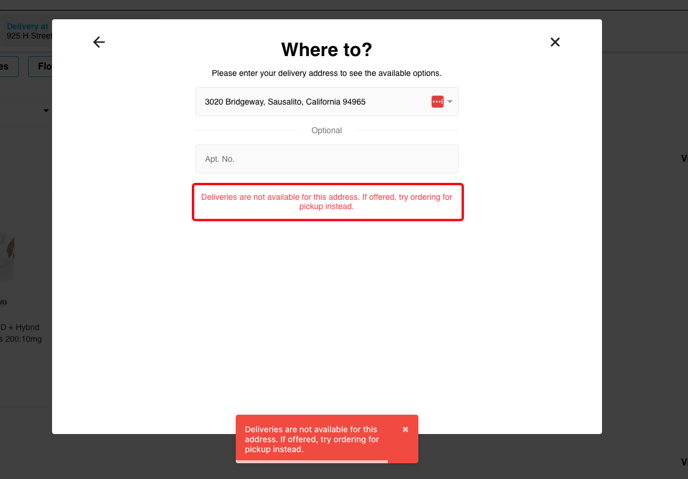Expand the address suggestions dropdown arrow

pyautogui.click(x=450, y=102)
